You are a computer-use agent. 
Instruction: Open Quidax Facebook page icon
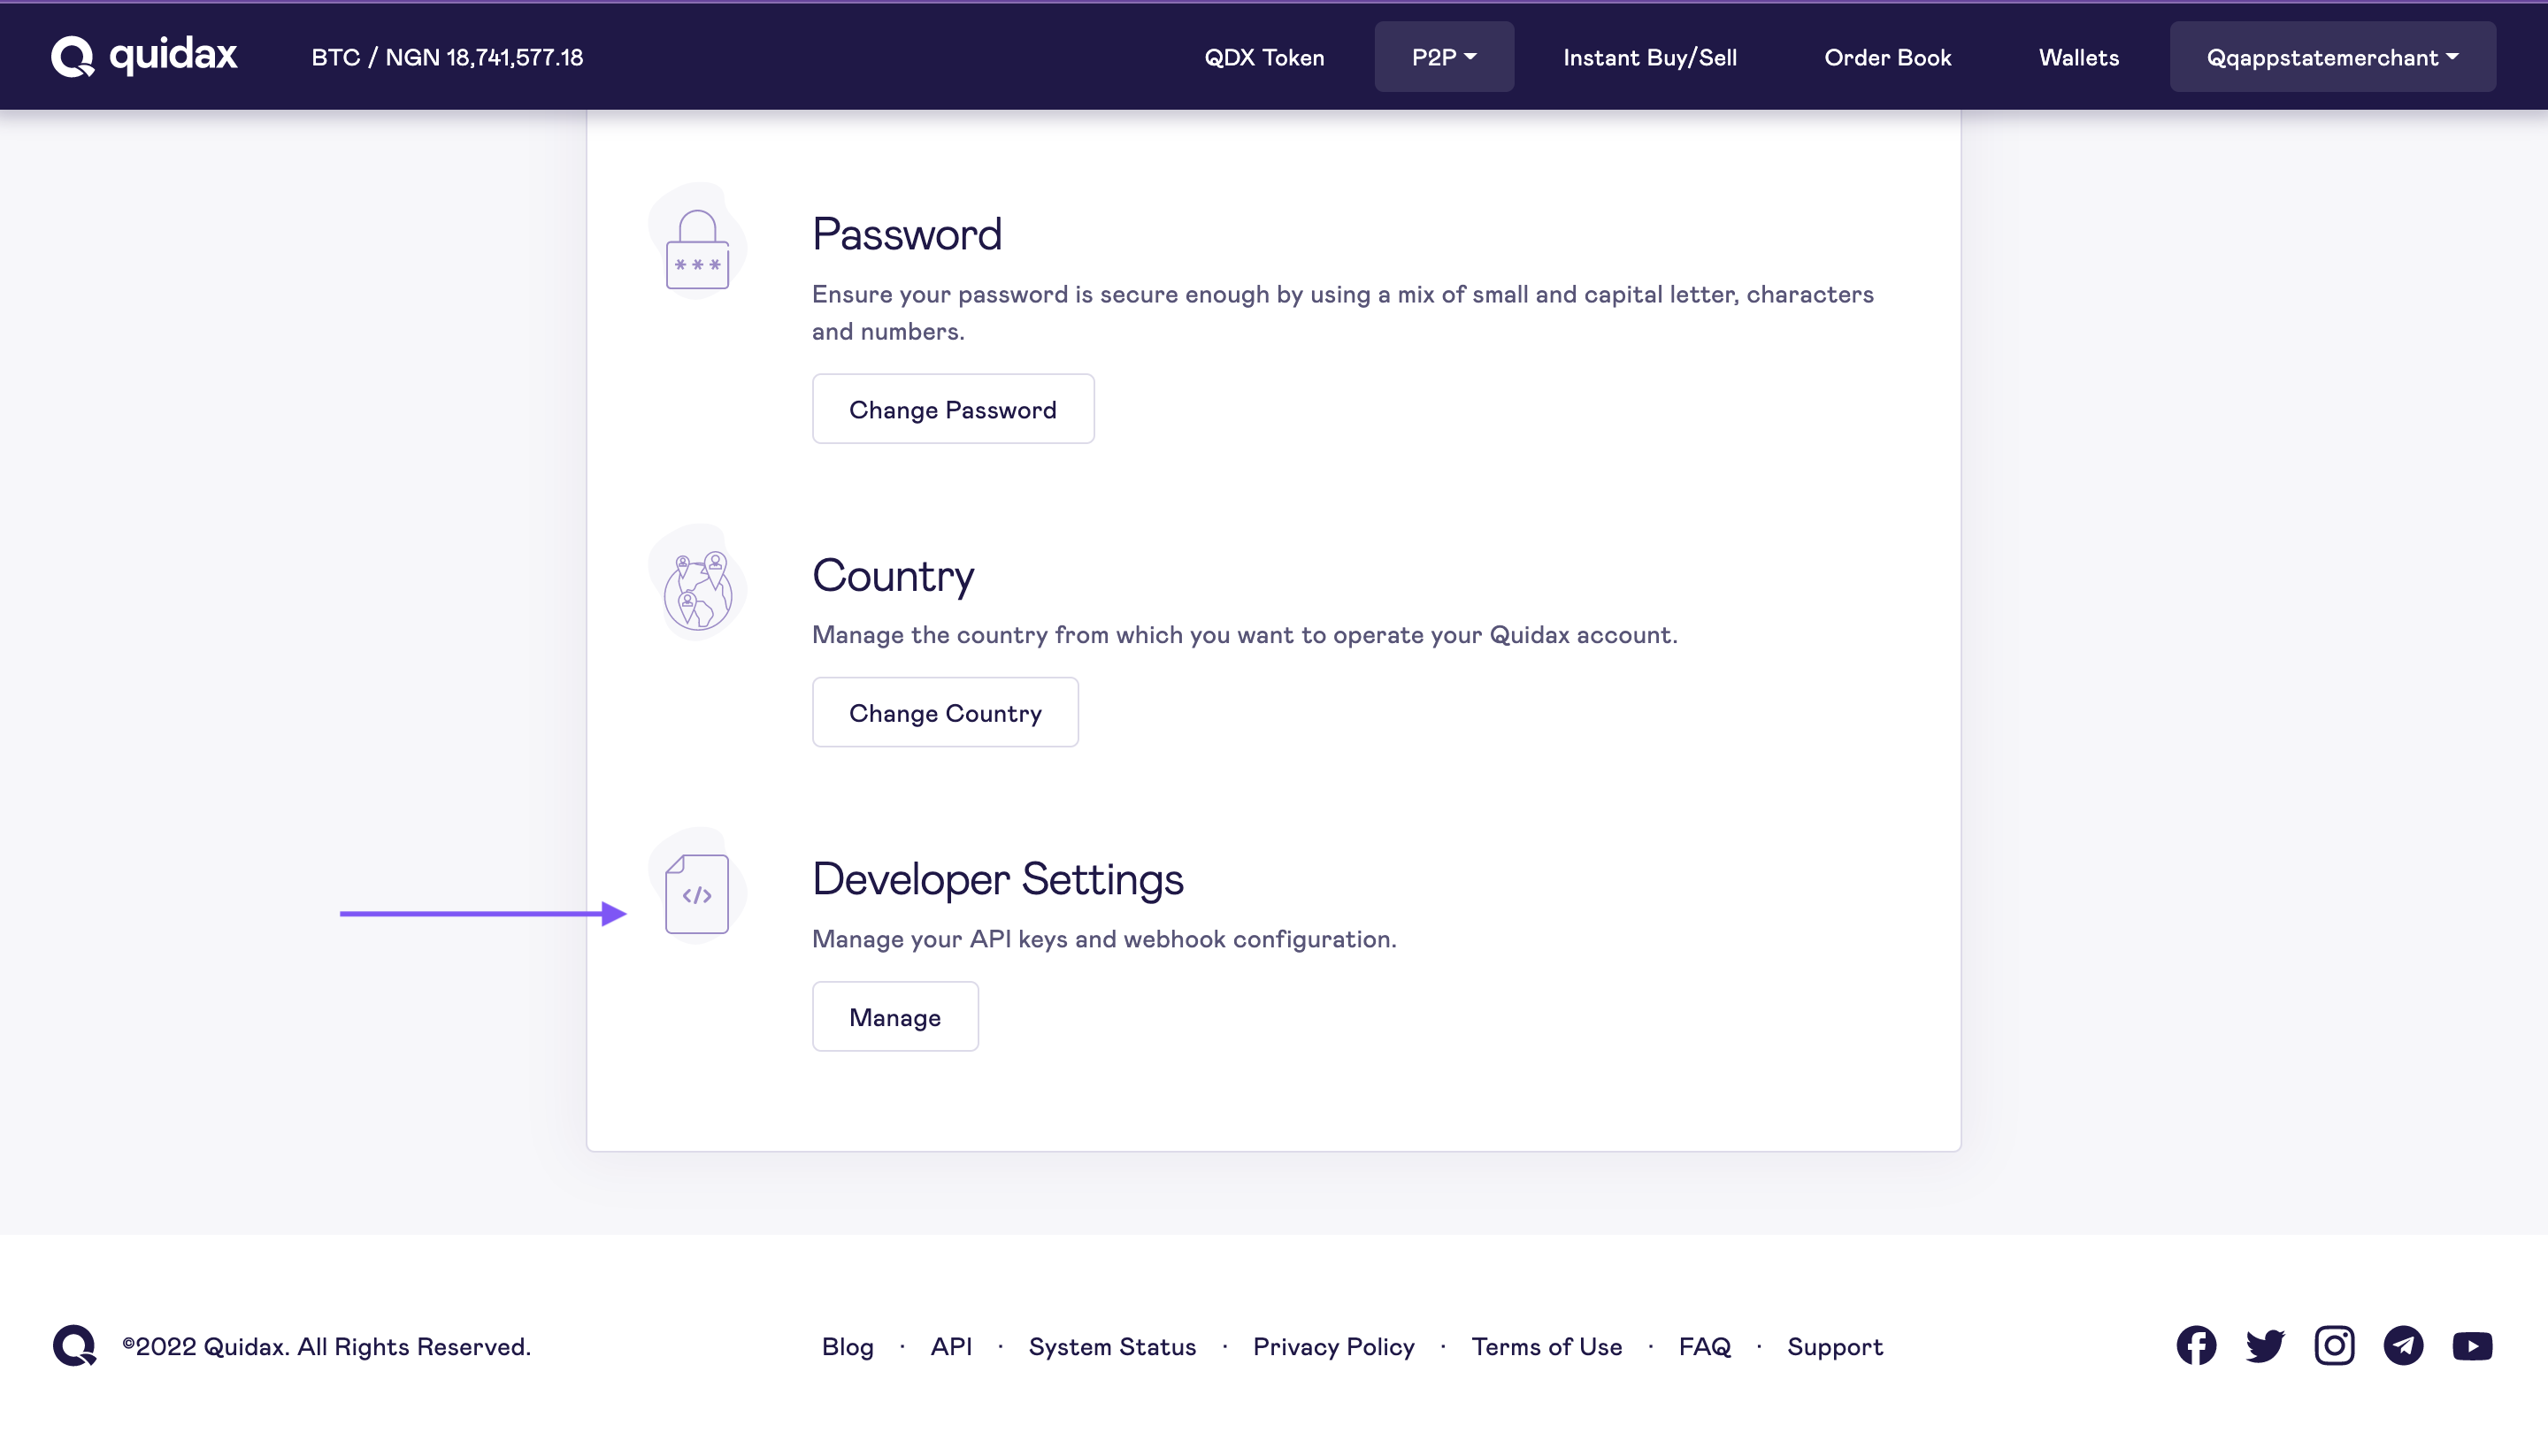click(2196, 1345)
